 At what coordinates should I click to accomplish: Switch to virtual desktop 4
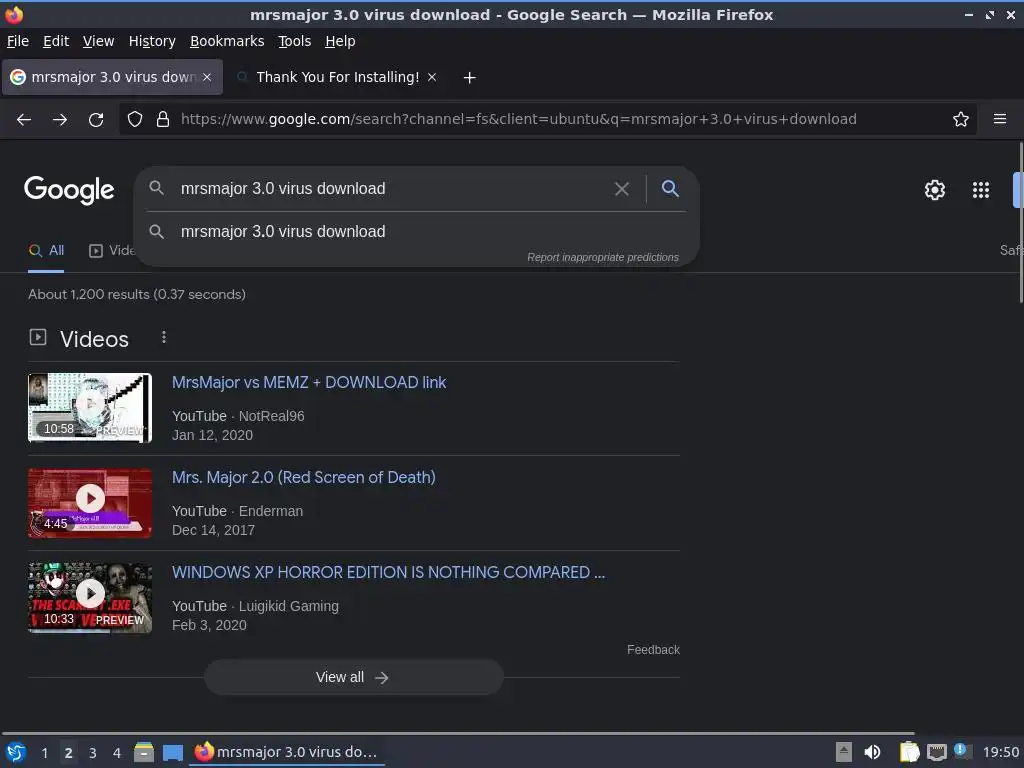[117, 753]
